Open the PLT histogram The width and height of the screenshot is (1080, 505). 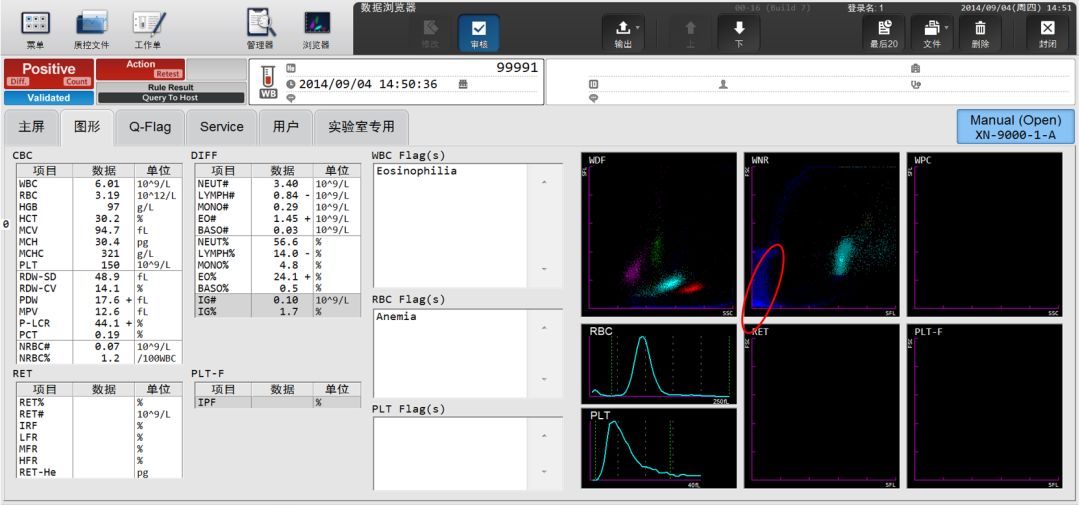point(659,448)
